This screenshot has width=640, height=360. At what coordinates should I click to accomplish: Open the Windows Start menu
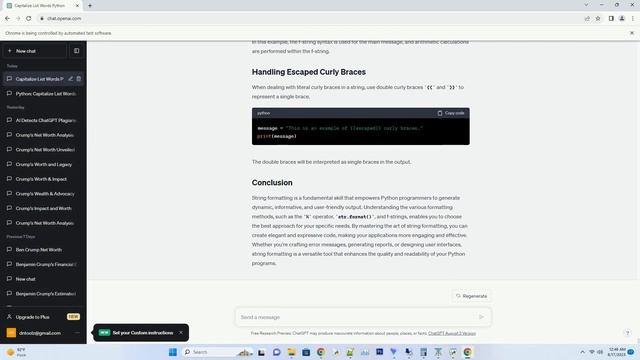click(173, 352)
